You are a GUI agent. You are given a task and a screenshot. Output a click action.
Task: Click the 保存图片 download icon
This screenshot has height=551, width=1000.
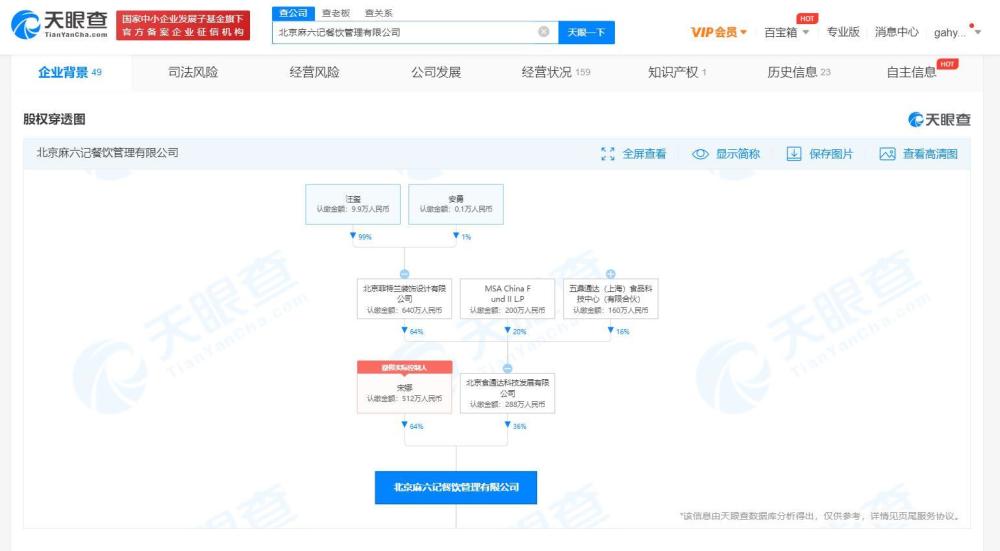793,154
